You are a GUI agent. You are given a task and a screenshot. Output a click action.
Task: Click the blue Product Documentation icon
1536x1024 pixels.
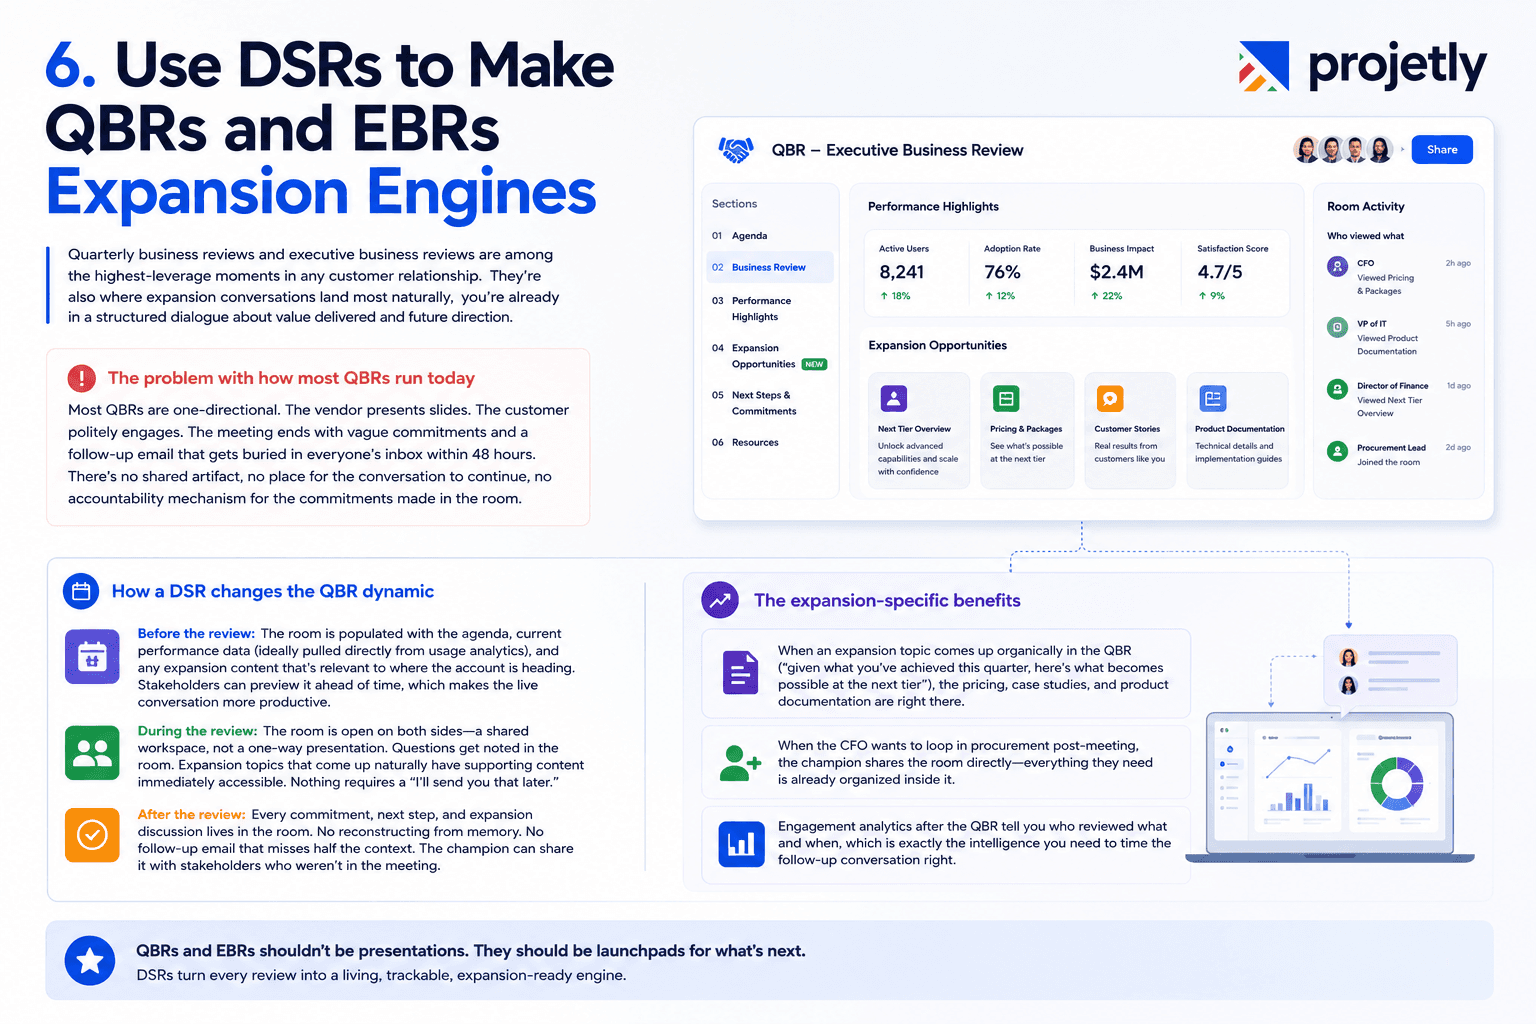(1213, 399)
